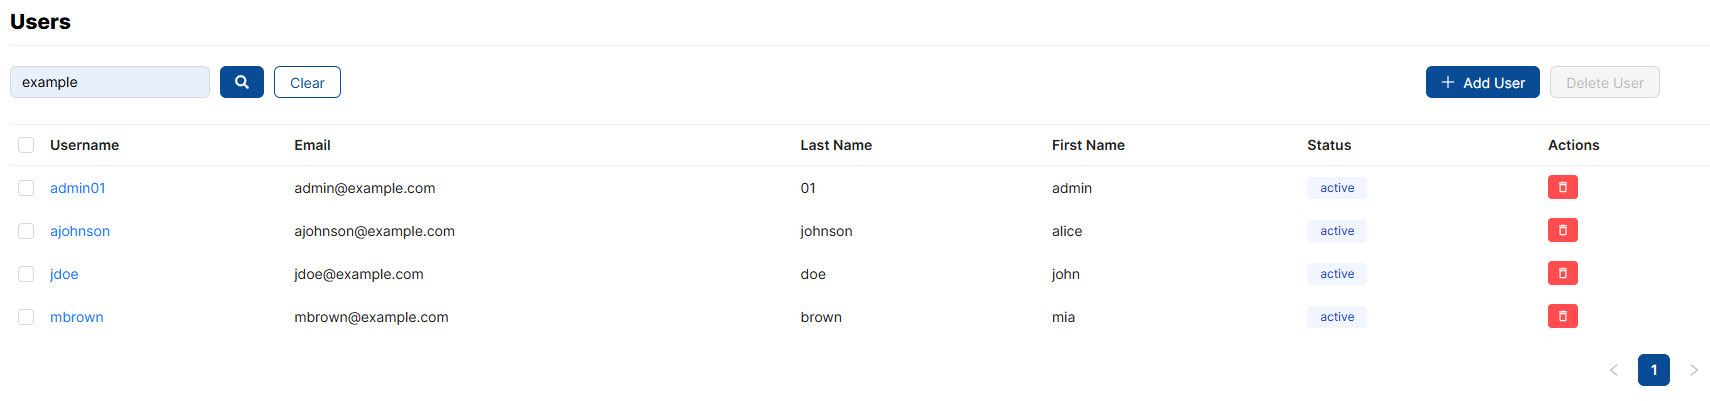
Task: Open the mbrown user profile link
Action: click(77, 317)
